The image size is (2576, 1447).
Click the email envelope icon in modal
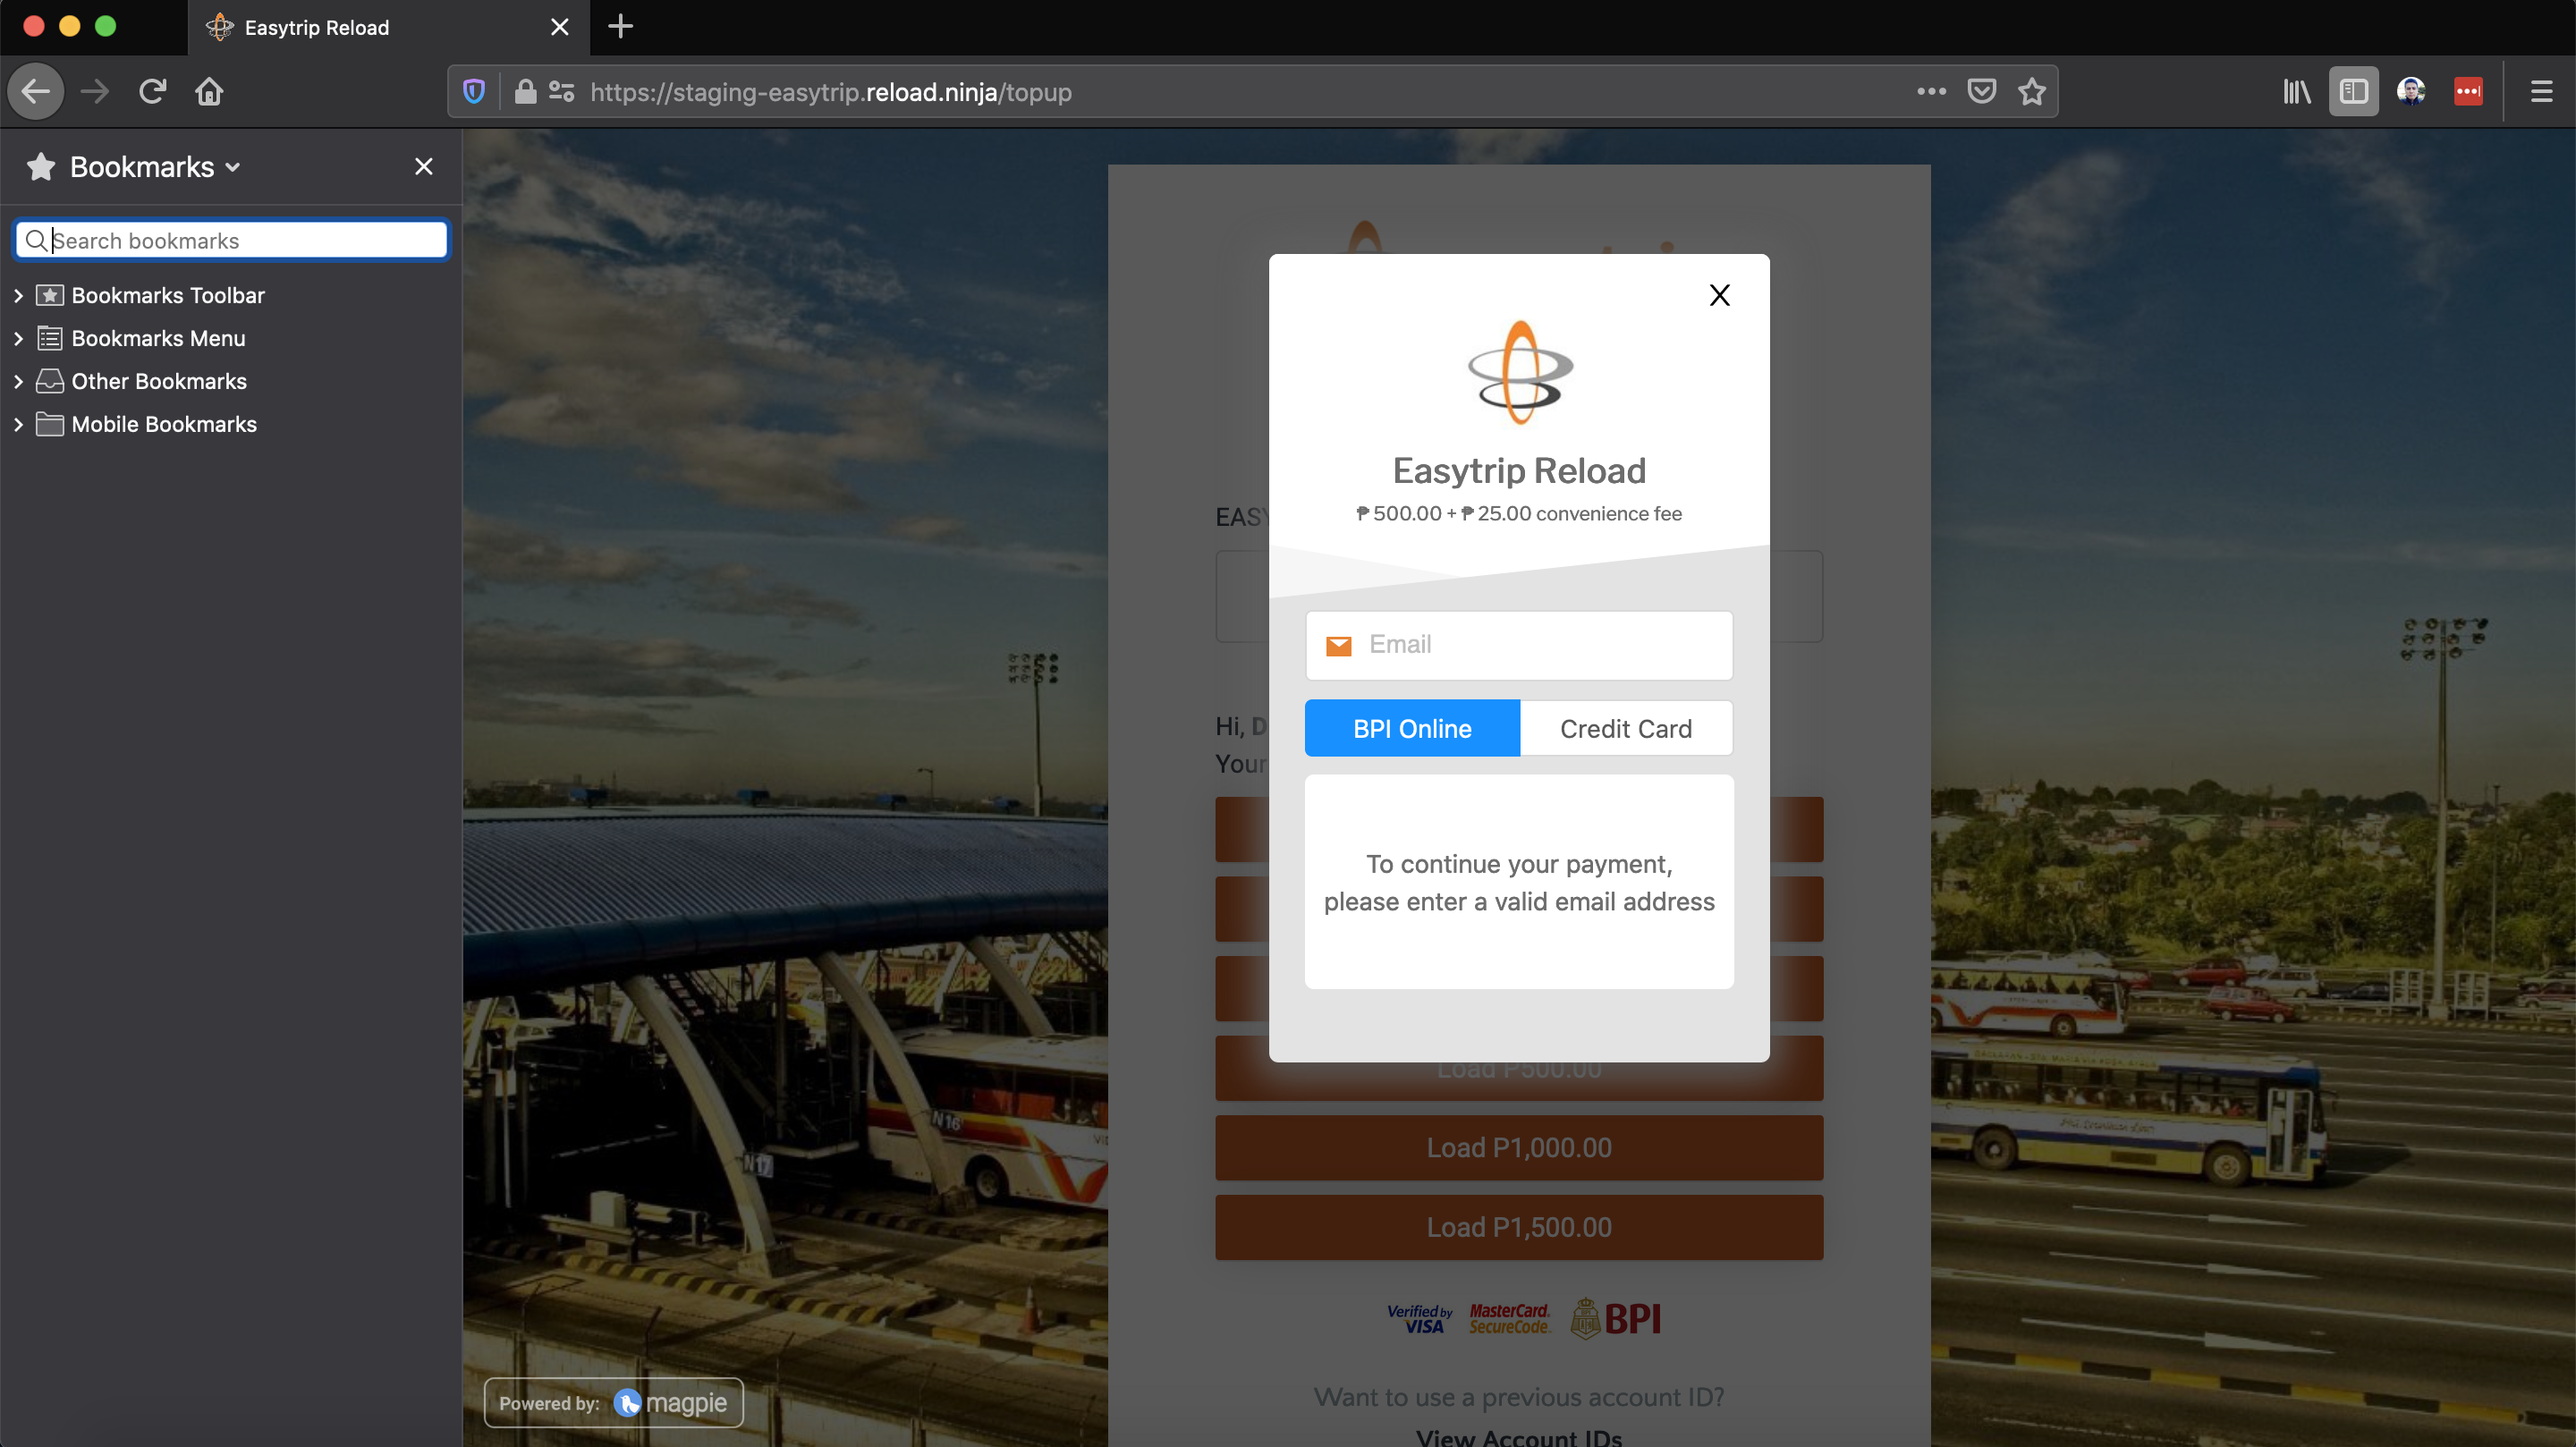coord(1339,646)
